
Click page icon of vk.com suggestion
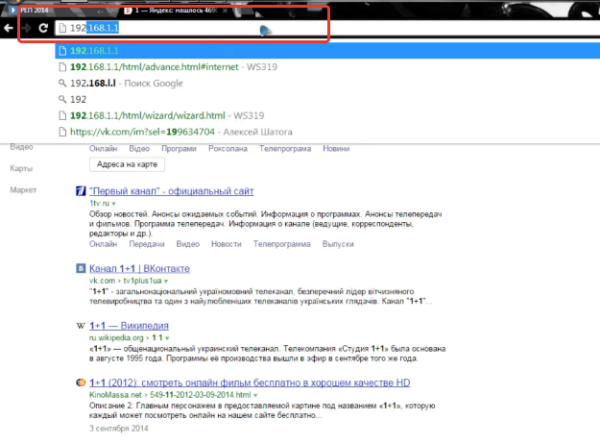(62, 132)
